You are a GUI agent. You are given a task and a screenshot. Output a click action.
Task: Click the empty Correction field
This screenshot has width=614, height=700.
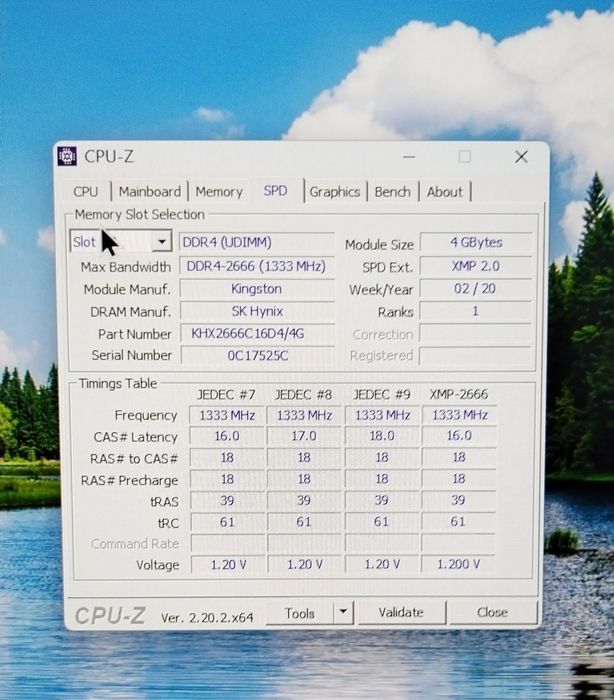click(x=476, y=334)
